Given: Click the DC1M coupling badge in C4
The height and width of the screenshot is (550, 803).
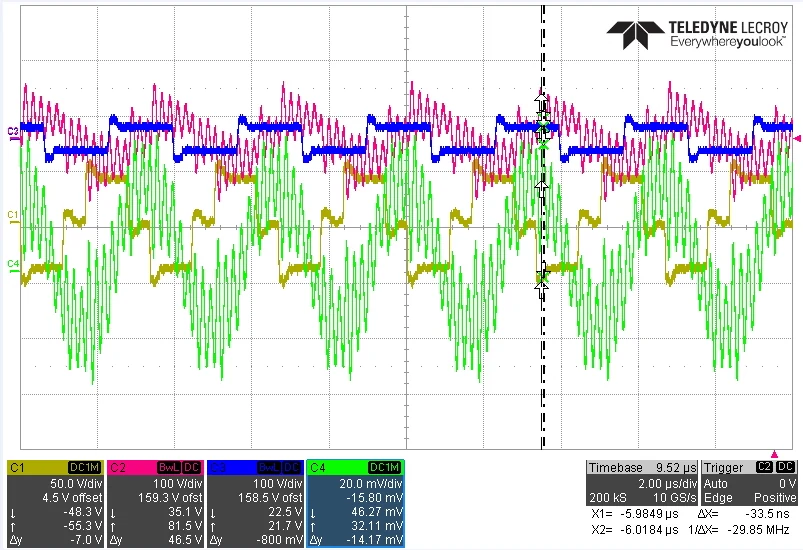Looking at the screenshot, I should click(385, 467).
